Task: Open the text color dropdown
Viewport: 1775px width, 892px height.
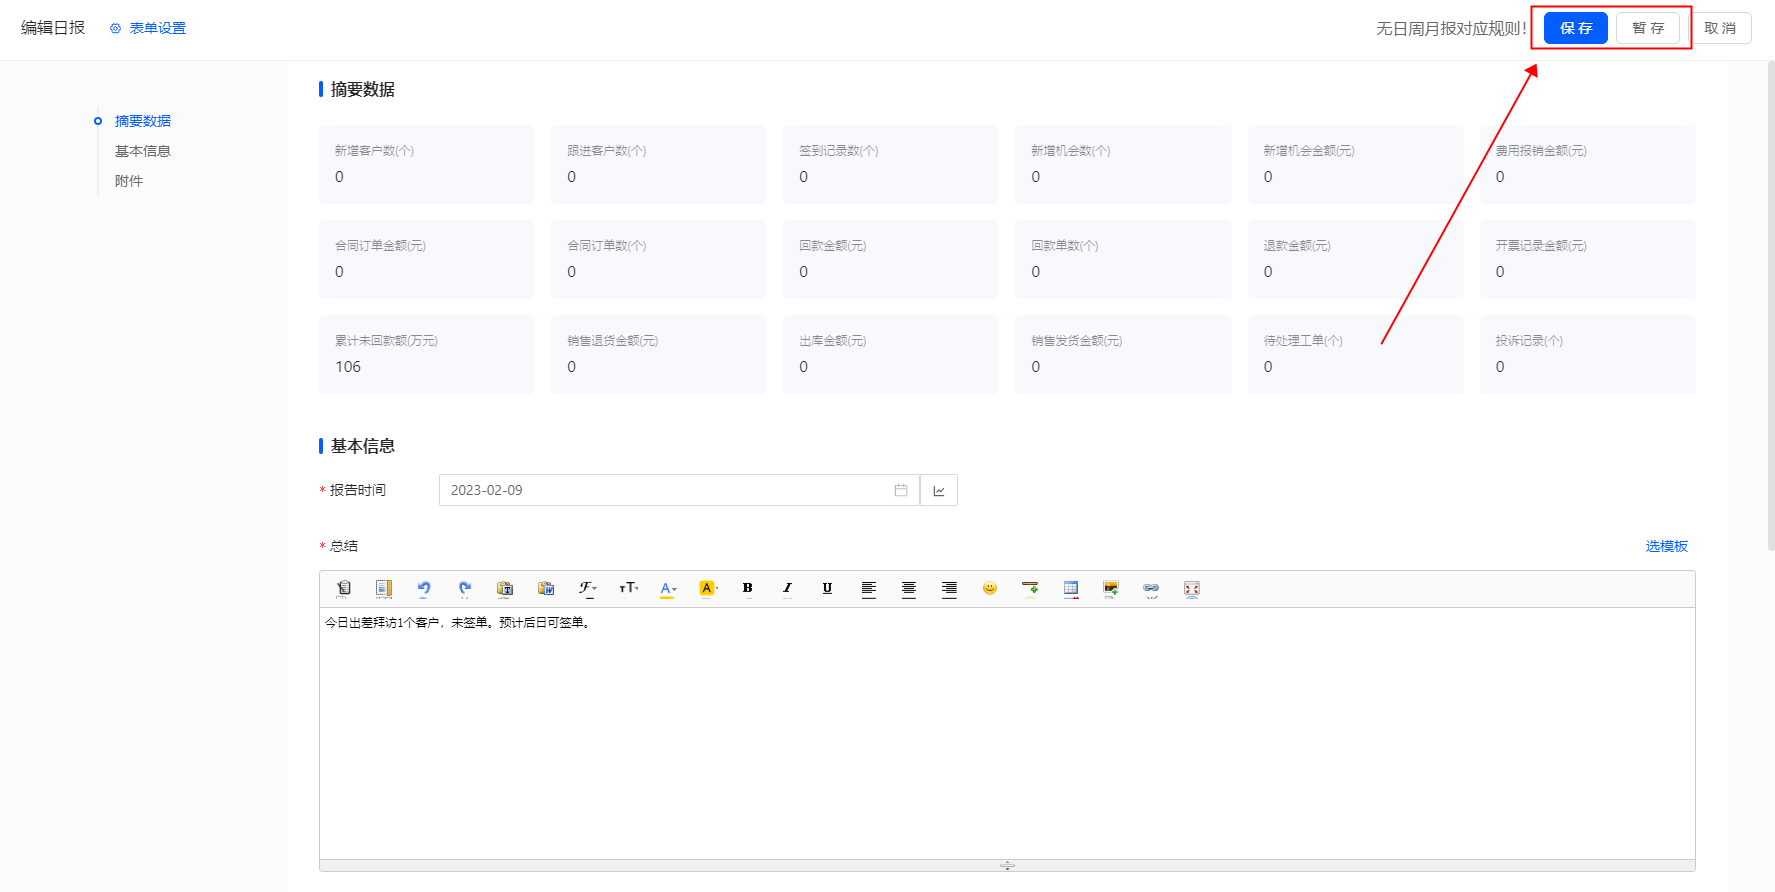Action: pos(668,589)
